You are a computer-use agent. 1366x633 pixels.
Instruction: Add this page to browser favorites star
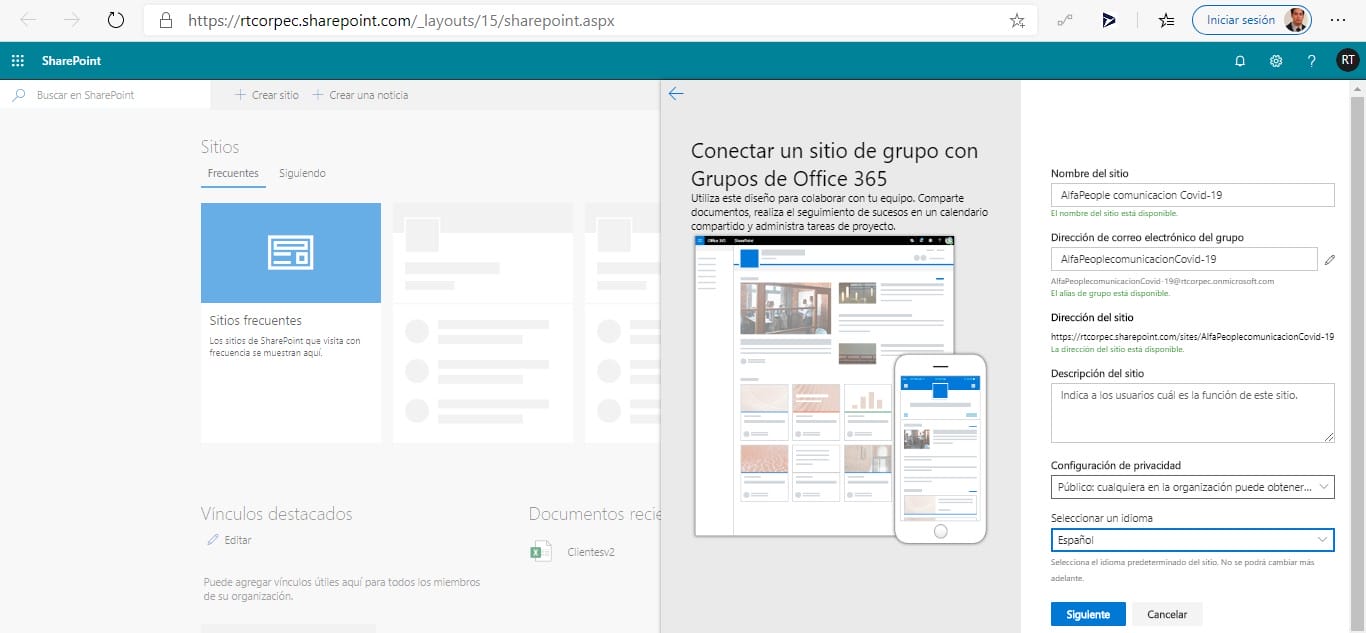tap(1017, 20)
